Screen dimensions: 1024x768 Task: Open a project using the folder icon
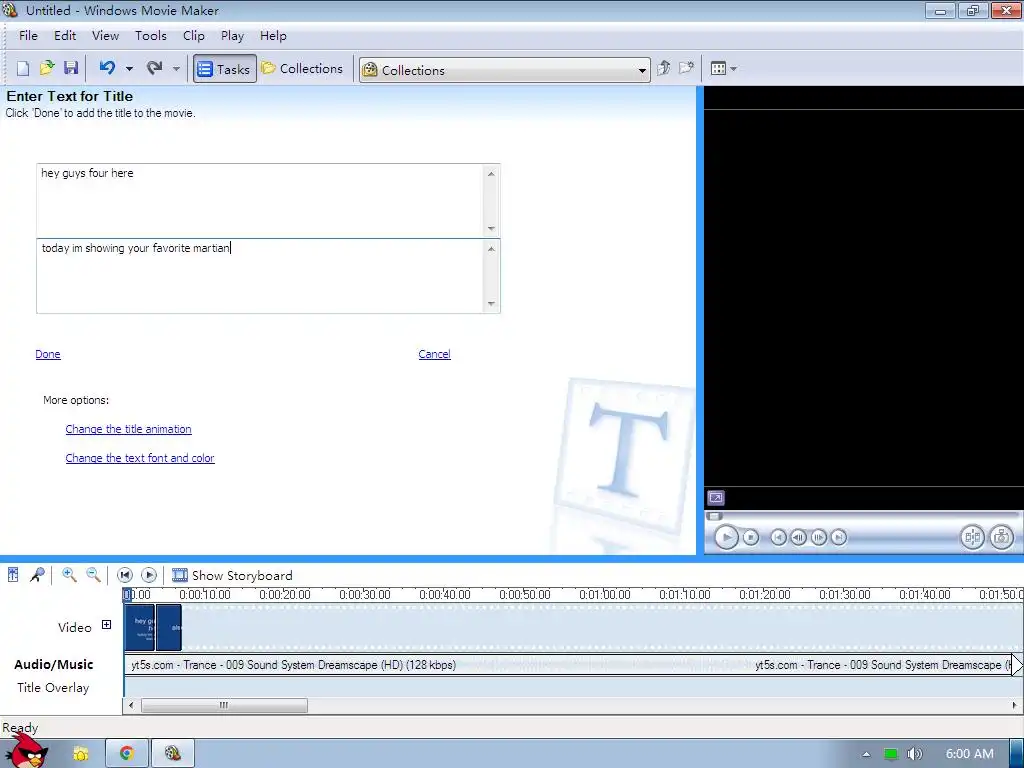(47, 68)
